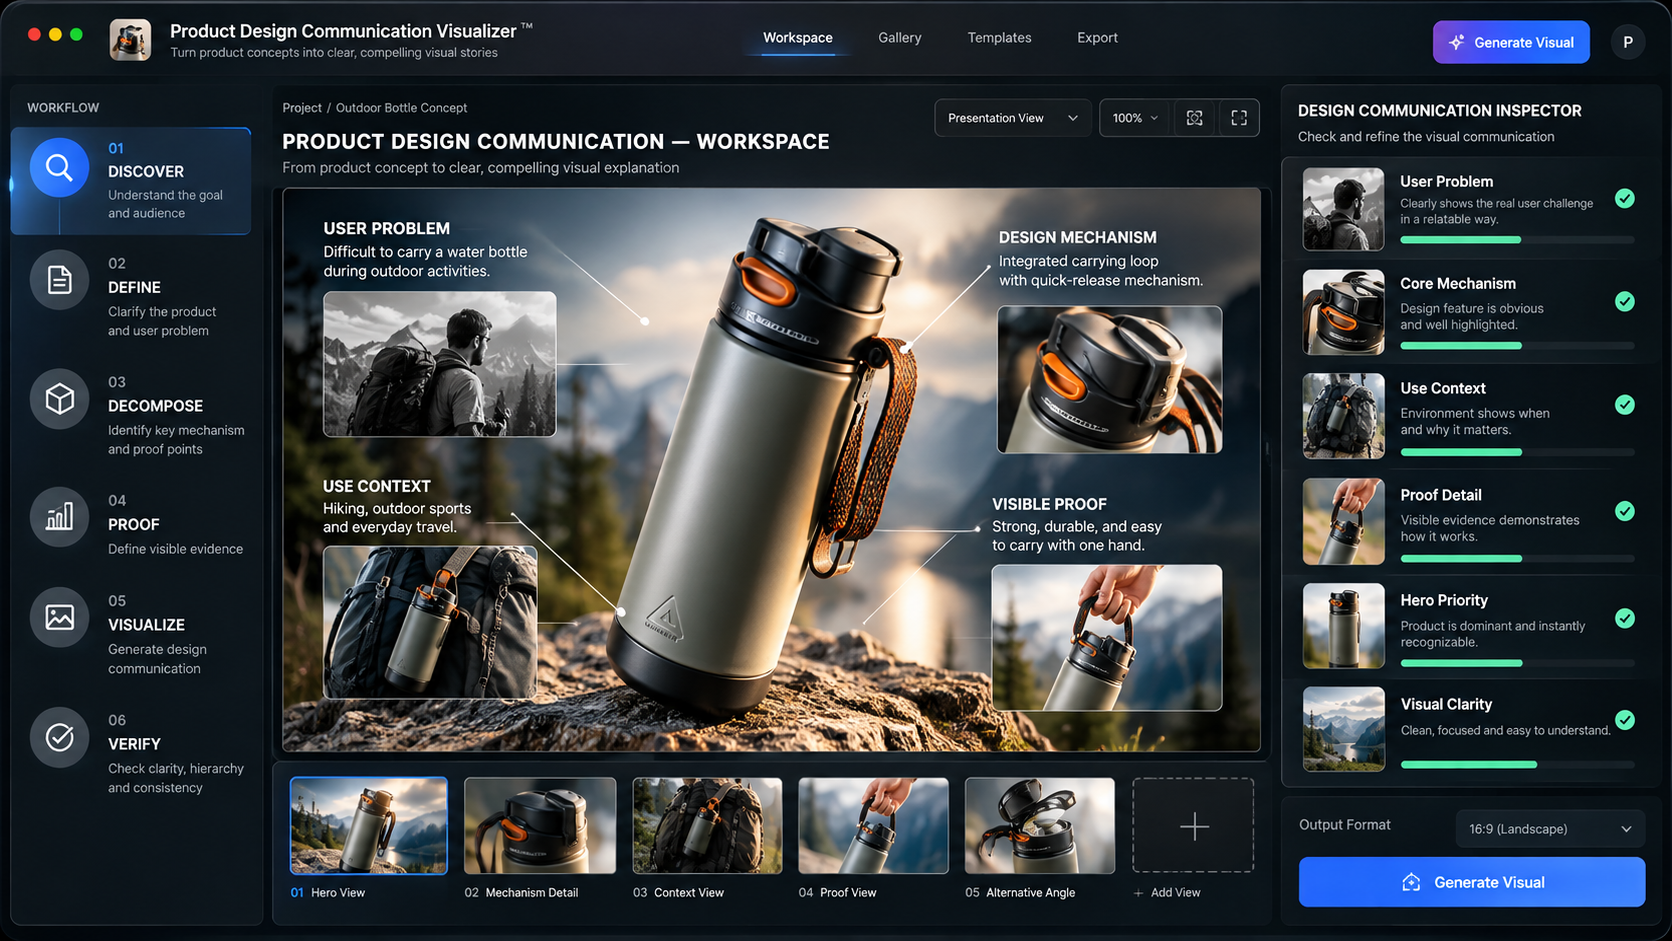Viewport: 1672px width, 941px height.
Task: Open the 16:9 (Landscape) output format dropdown
Action: pos(1550,829)
